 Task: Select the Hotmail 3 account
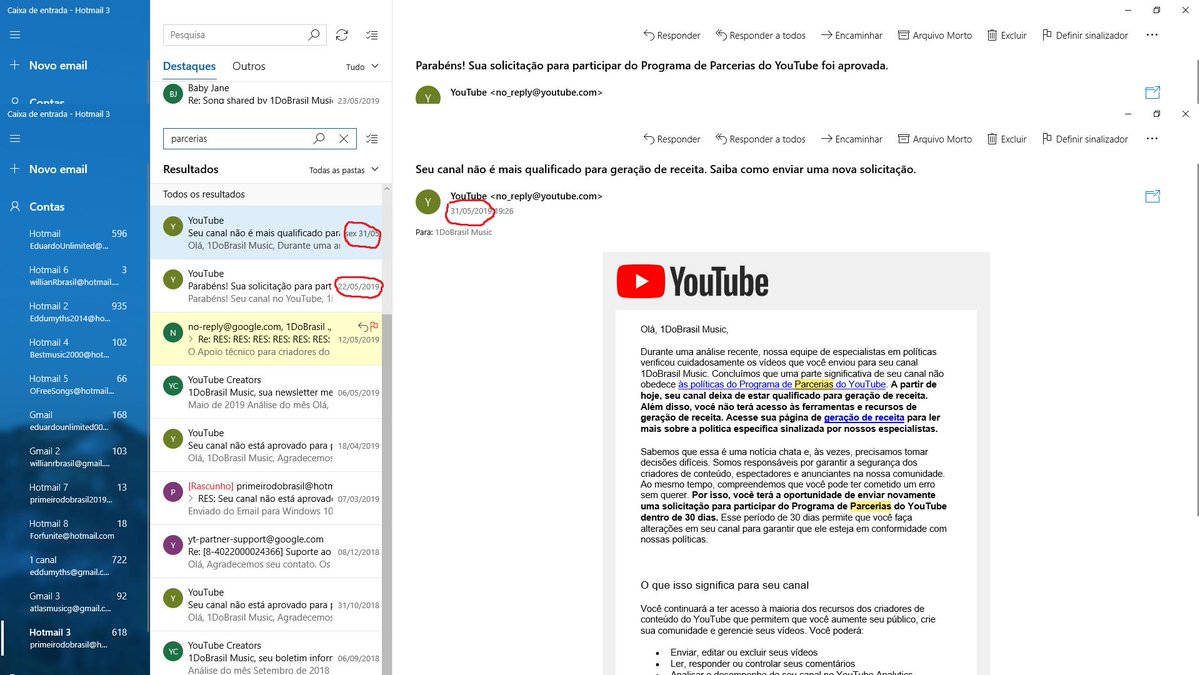[x=75, y=638]
